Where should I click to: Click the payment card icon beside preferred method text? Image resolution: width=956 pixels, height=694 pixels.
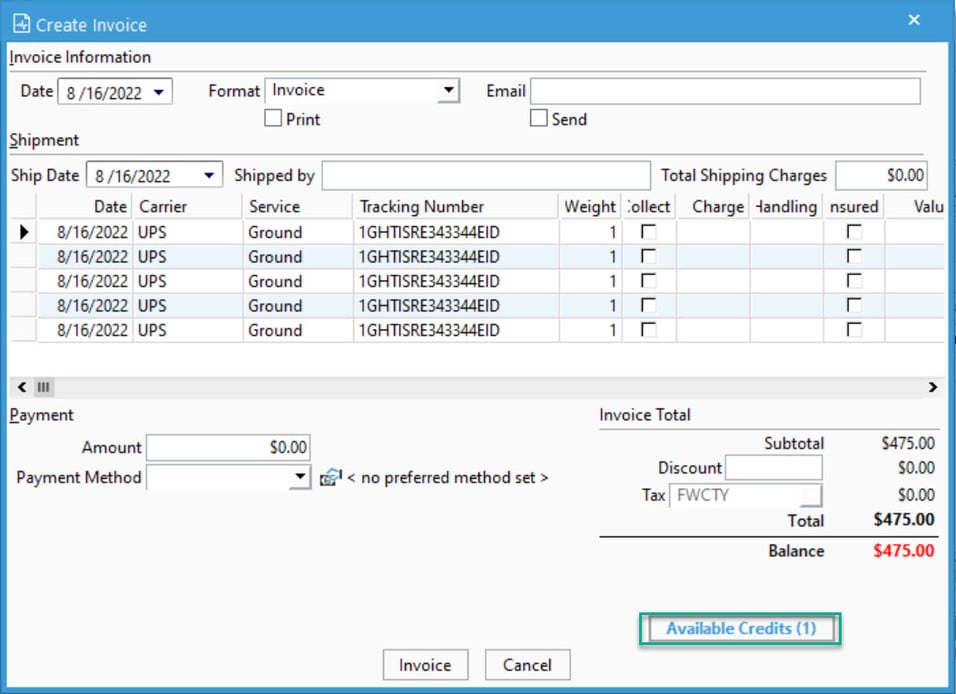[330, 478]
